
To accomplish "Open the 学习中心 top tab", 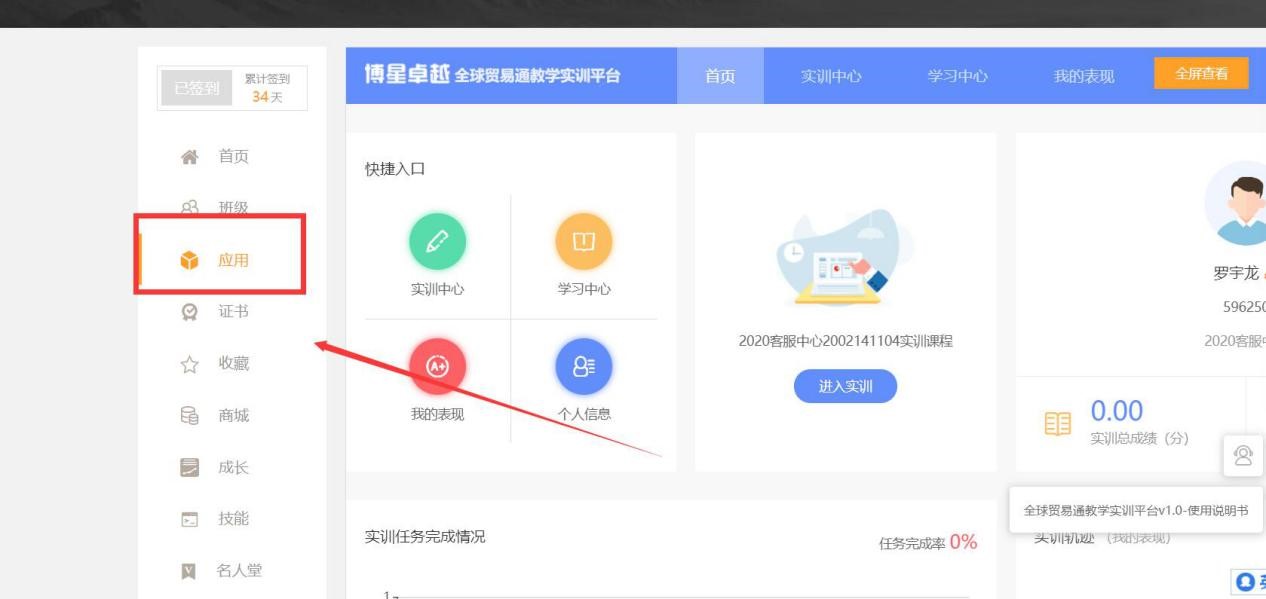I will (x=957, y=76).
